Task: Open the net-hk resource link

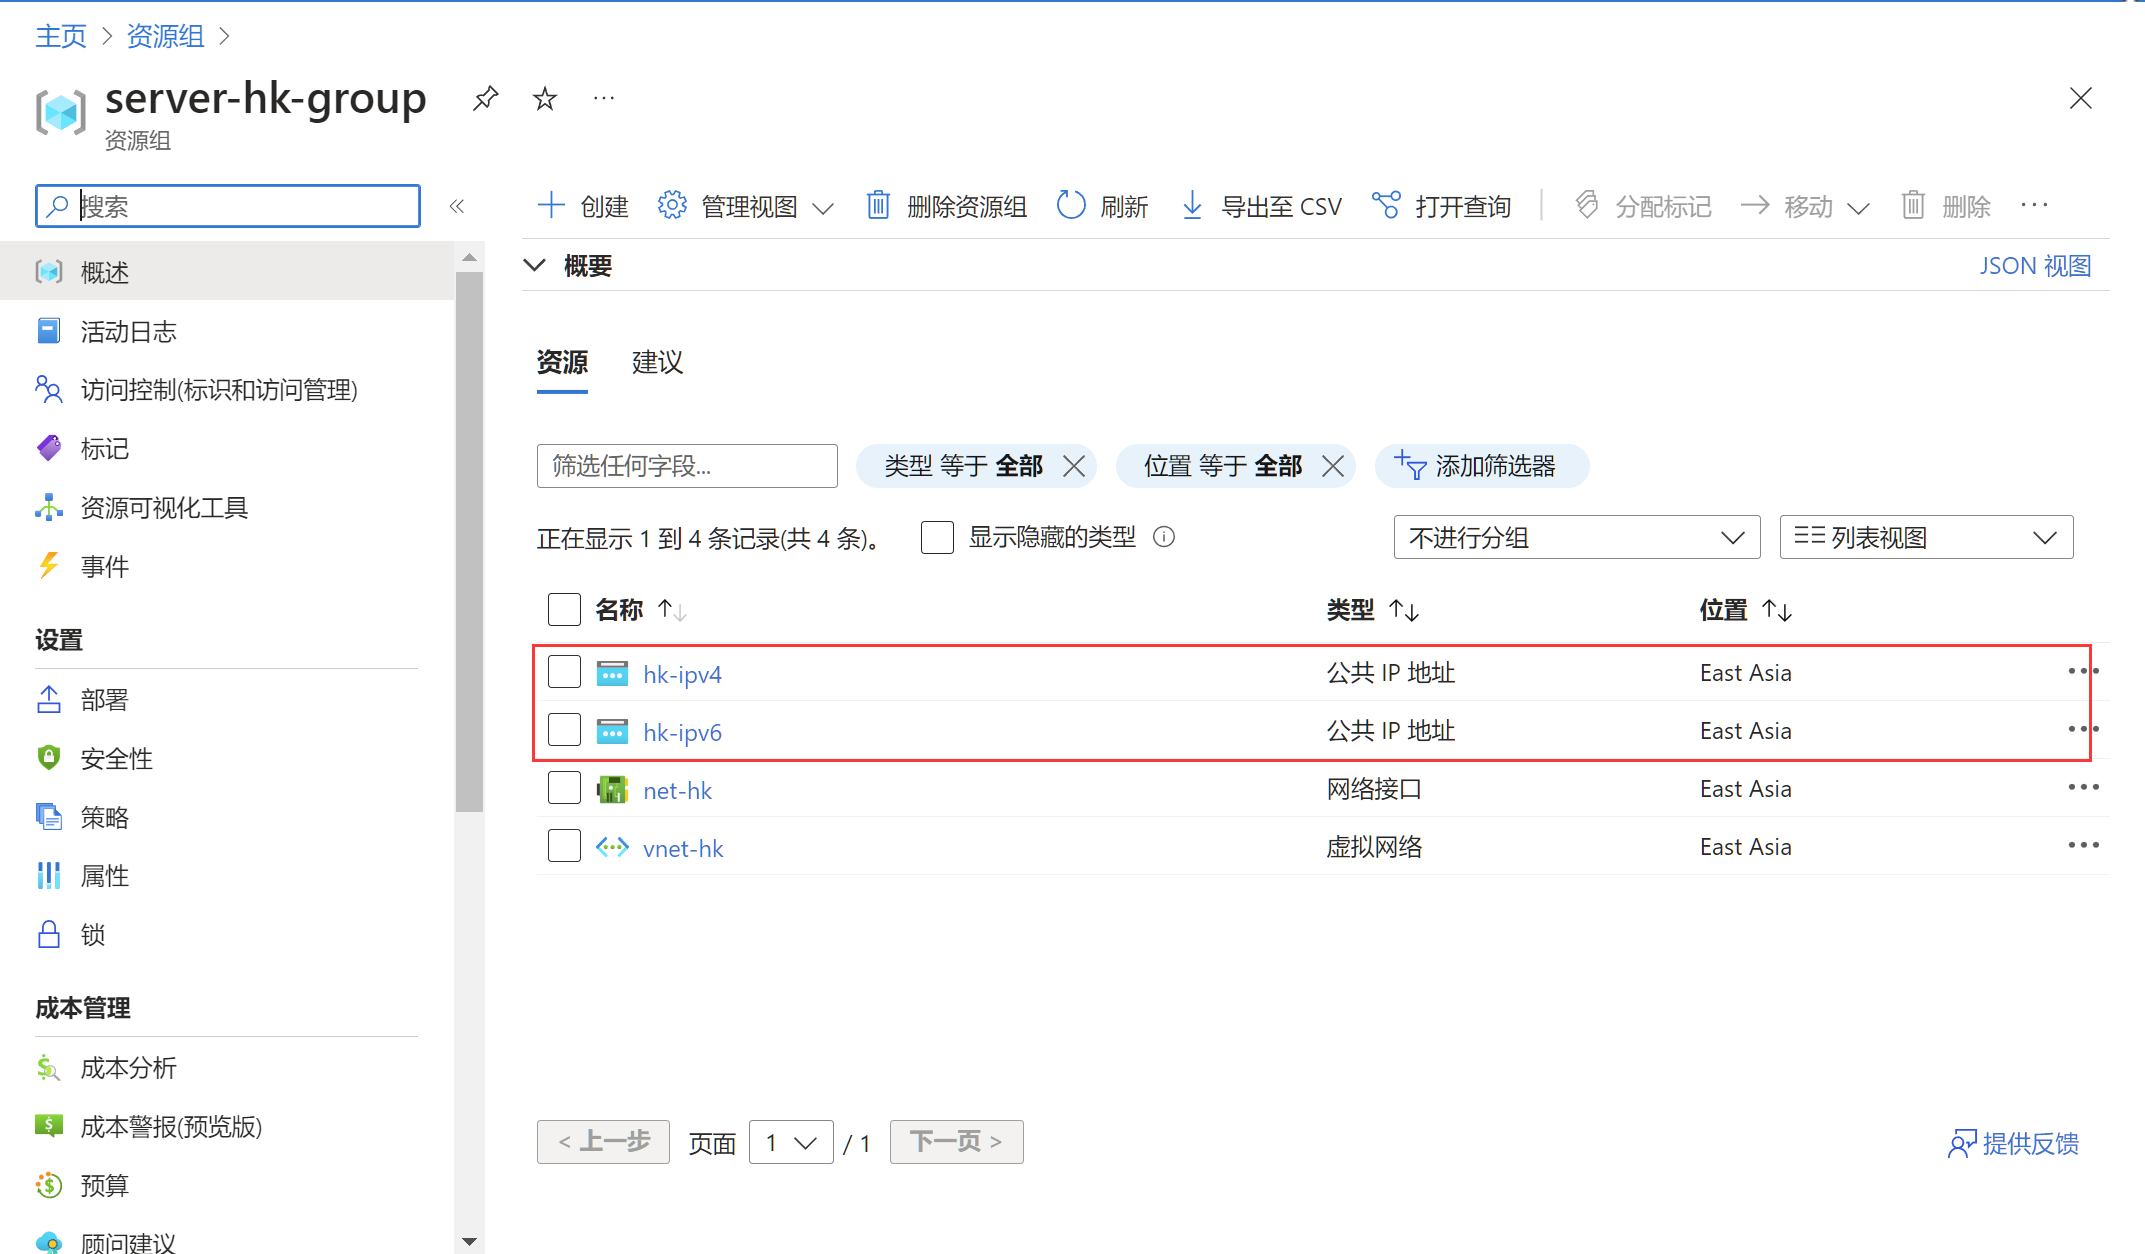Action: (677, 790)
